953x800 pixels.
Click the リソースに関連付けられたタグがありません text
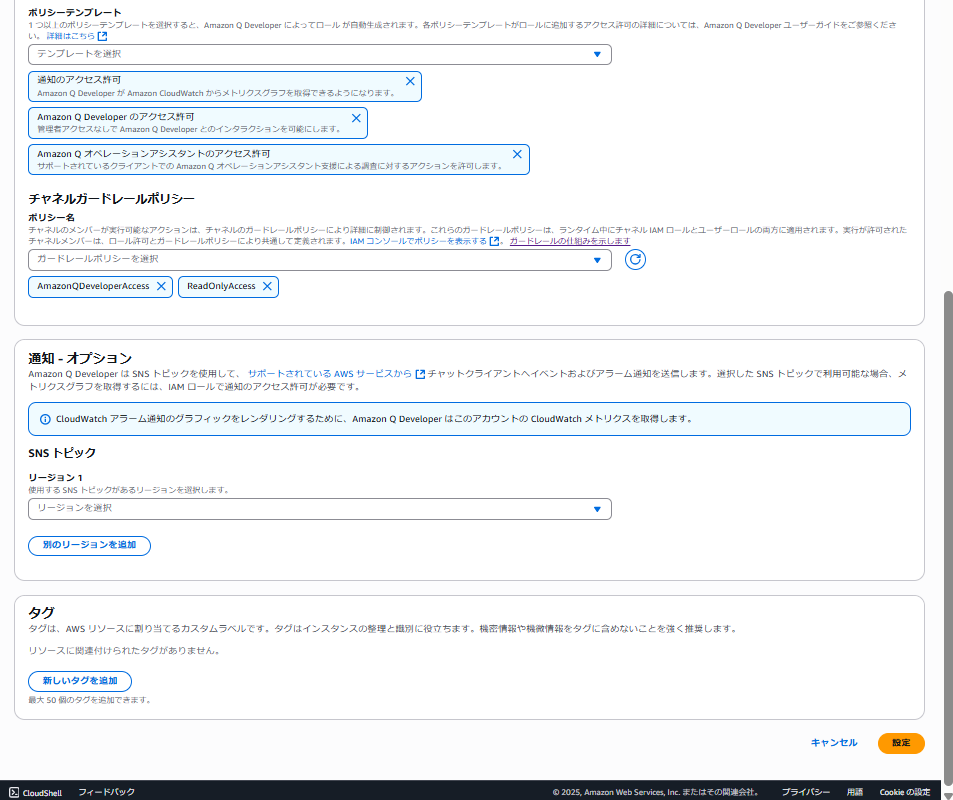coord(125,650)
